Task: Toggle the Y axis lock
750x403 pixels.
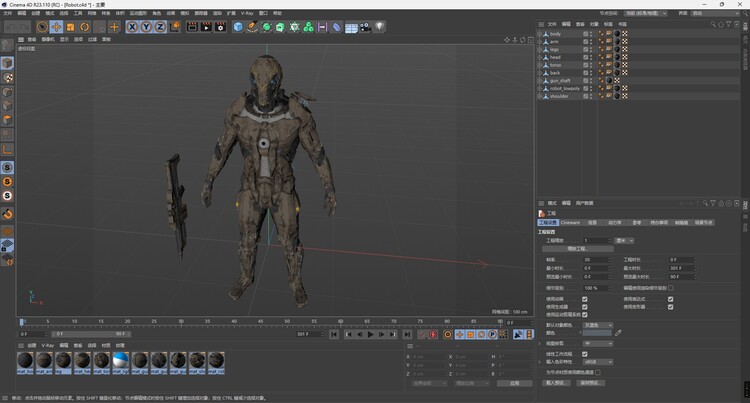Action: 146,27
